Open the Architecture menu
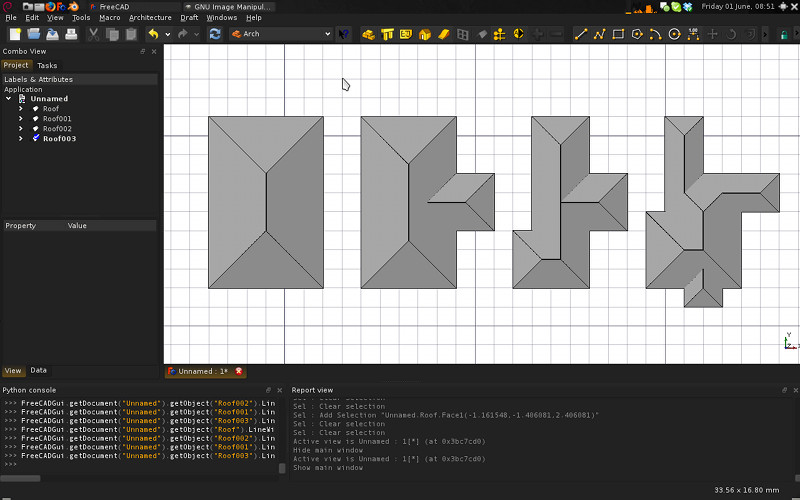 click(x=150, y=17)
